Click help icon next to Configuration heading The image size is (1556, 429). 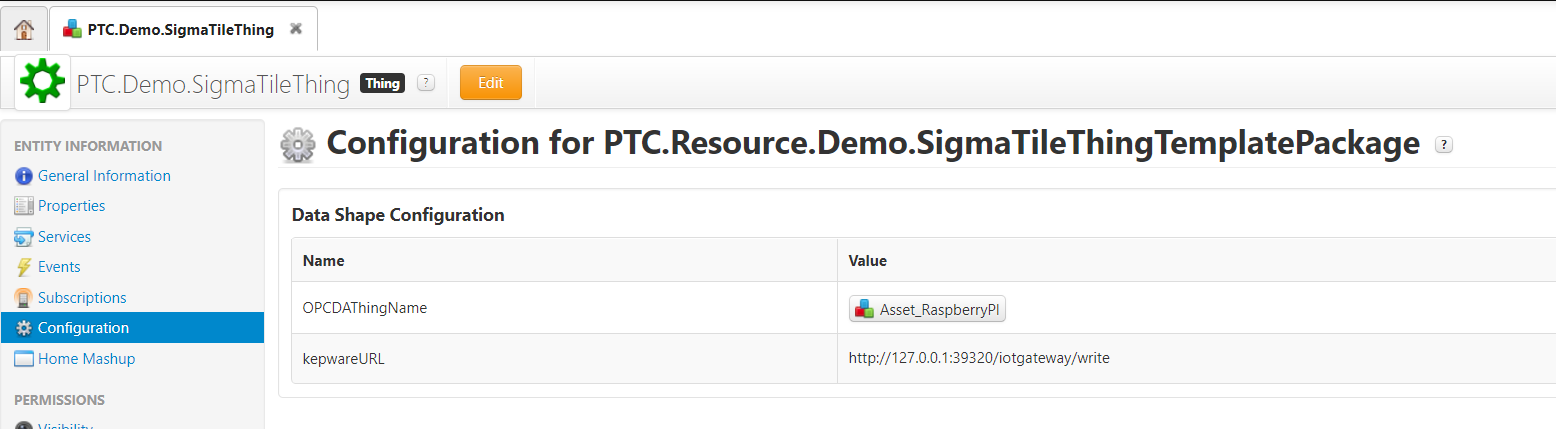1444,144
